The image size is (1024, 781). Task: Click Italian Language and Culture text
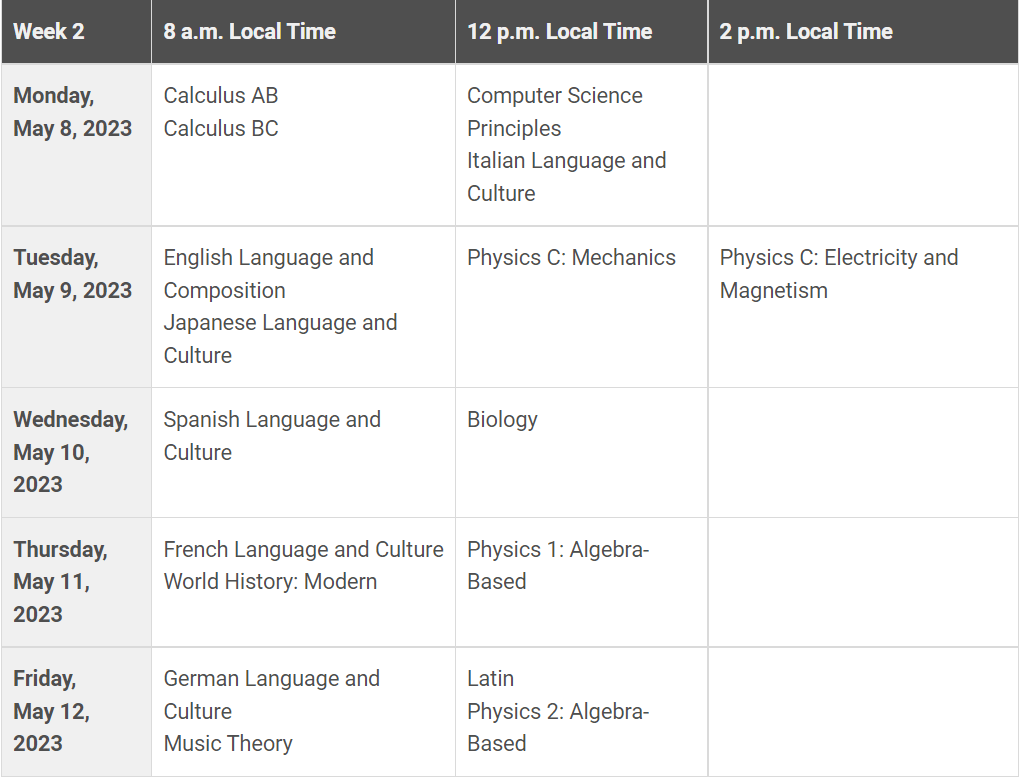pyautogui.click(x=566, y=177)
